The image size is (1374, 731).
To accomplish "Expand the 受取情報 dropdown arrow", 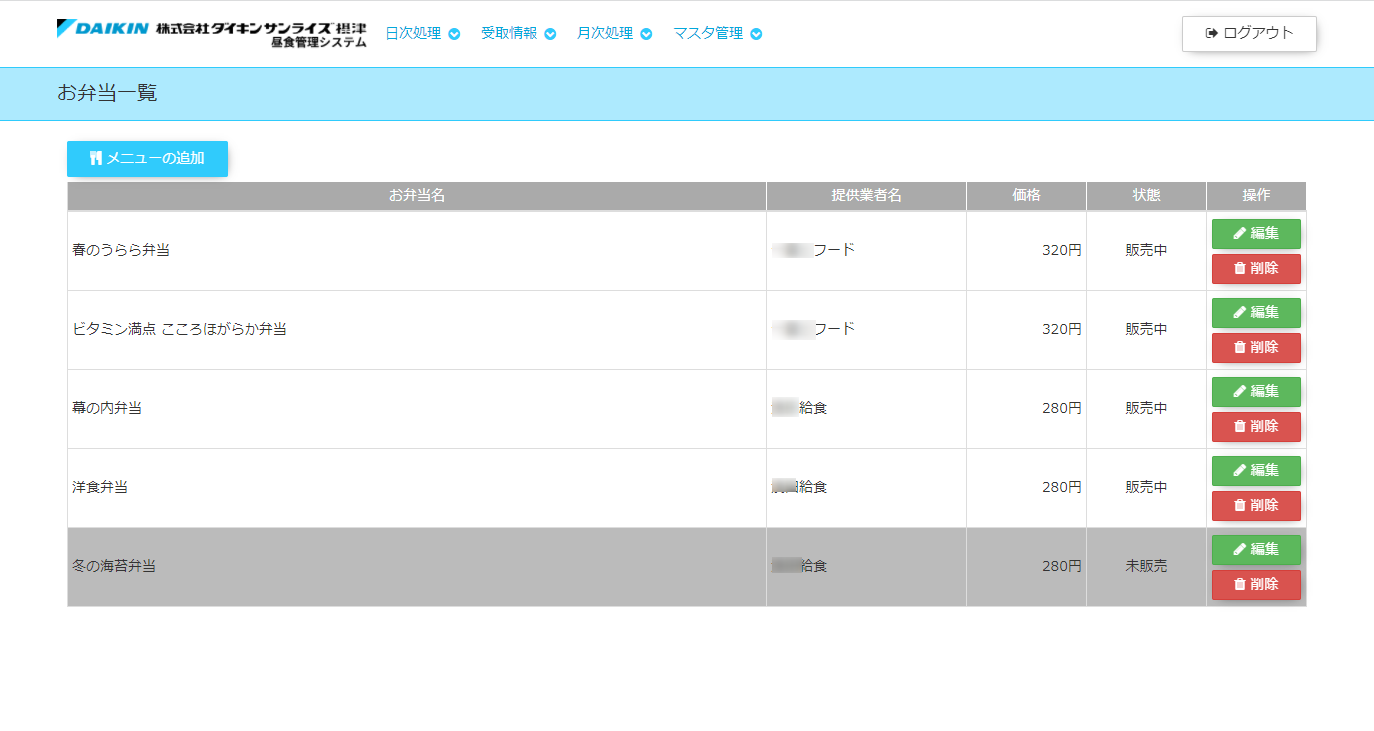I will 550,34.
